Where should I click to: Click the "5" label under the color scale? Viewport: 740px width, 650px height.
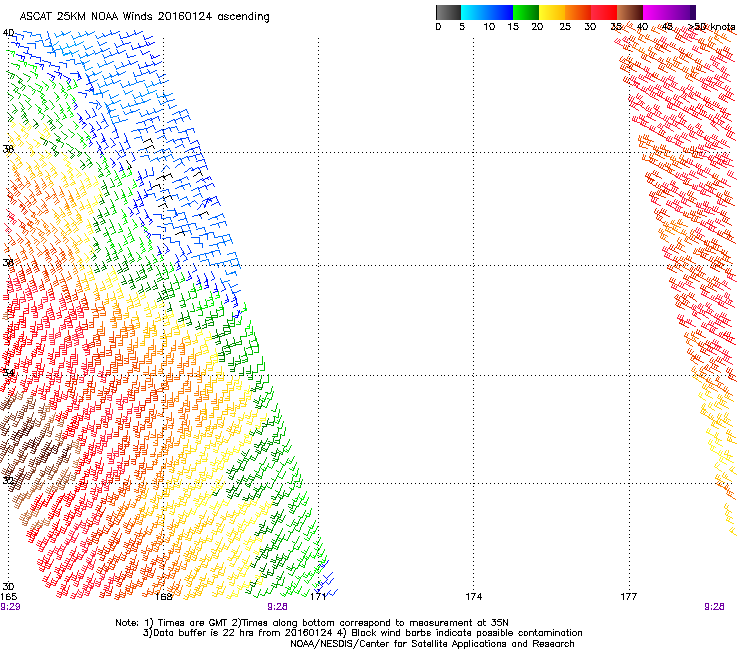point(462,27)
